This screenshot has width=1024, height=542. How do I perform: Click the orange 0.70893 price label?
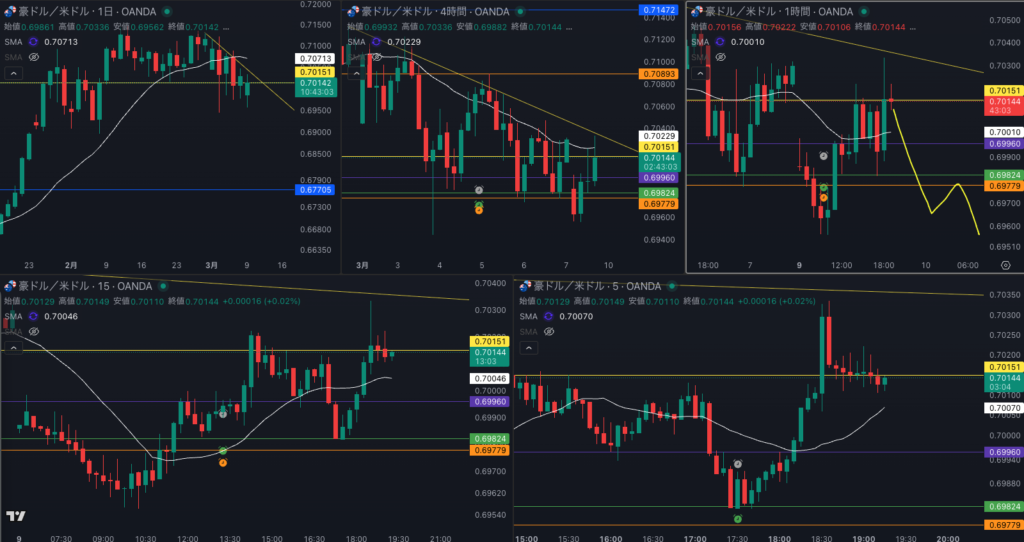point(658,74)
